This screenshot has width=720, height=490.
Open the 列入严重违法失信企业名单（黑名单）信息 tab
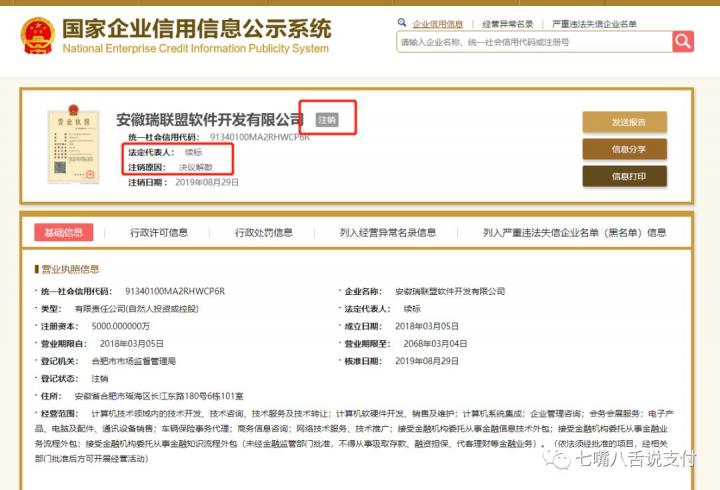click(x=574, y=232)
